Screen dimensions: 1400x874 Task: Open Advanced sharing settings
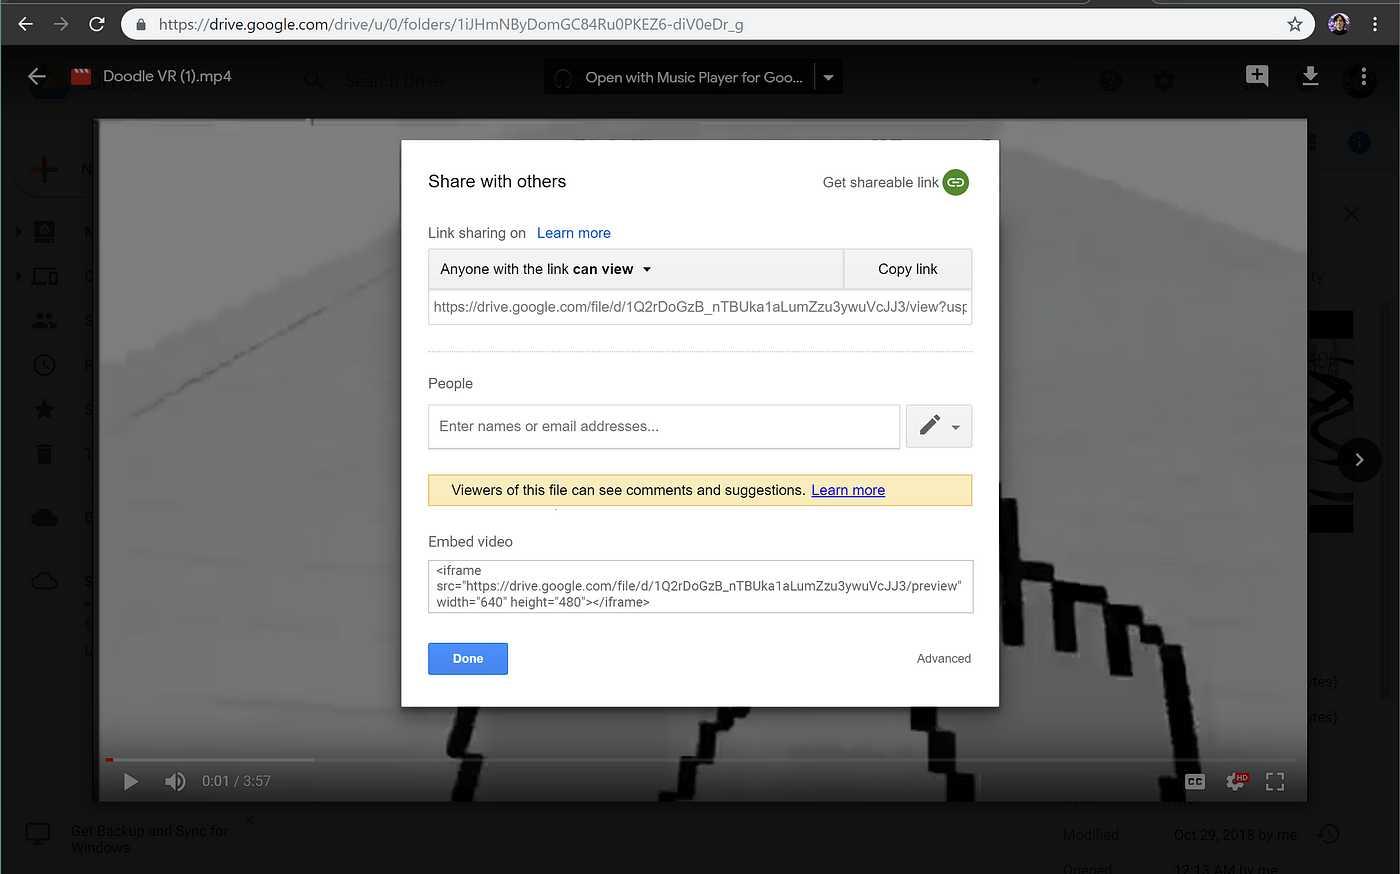(944, 658)
